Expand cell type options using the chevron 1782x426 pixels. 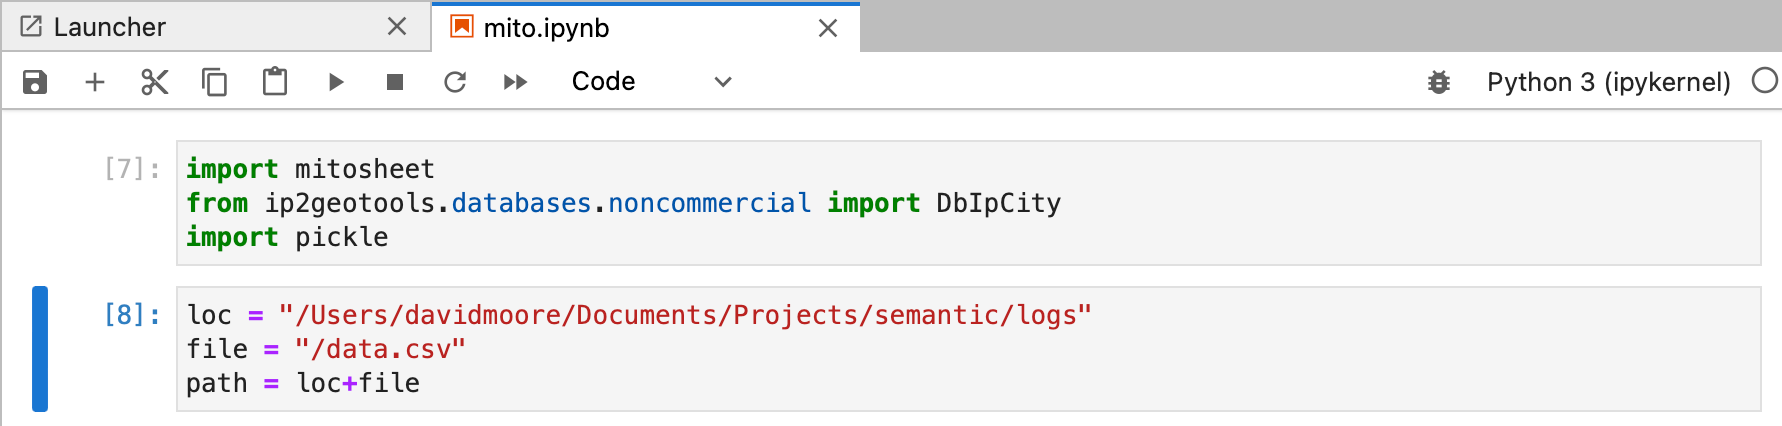(x=723, y=82)
